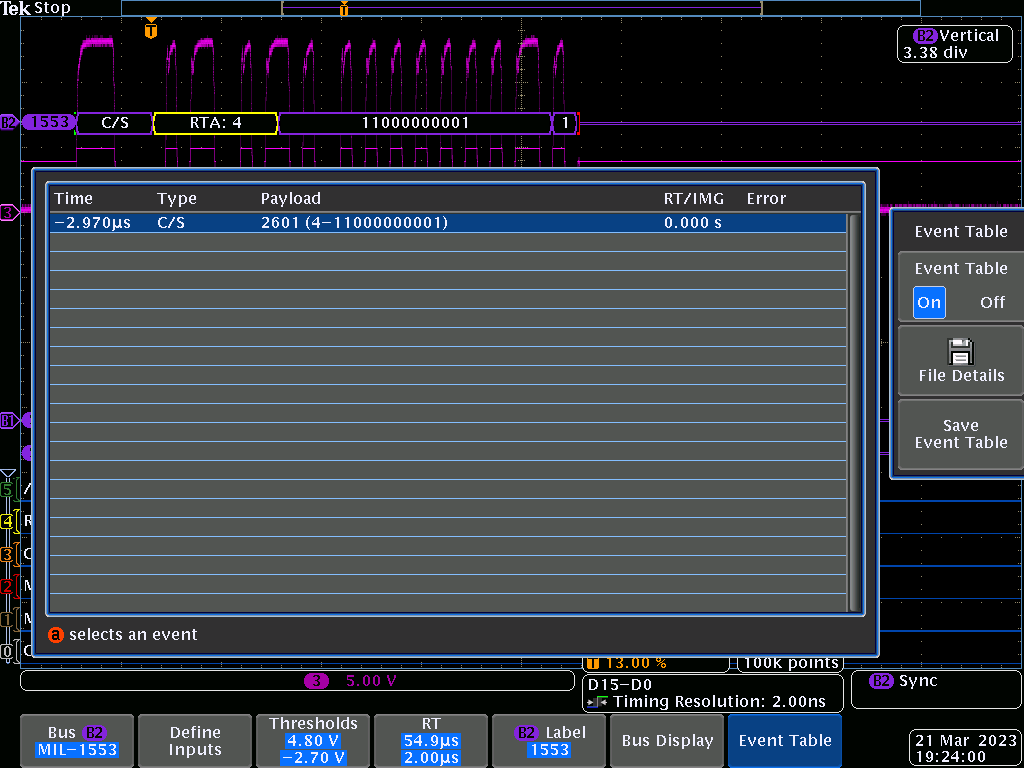Click the C/S decoded bus segment
1024x768 pixels.
[114, 123]
